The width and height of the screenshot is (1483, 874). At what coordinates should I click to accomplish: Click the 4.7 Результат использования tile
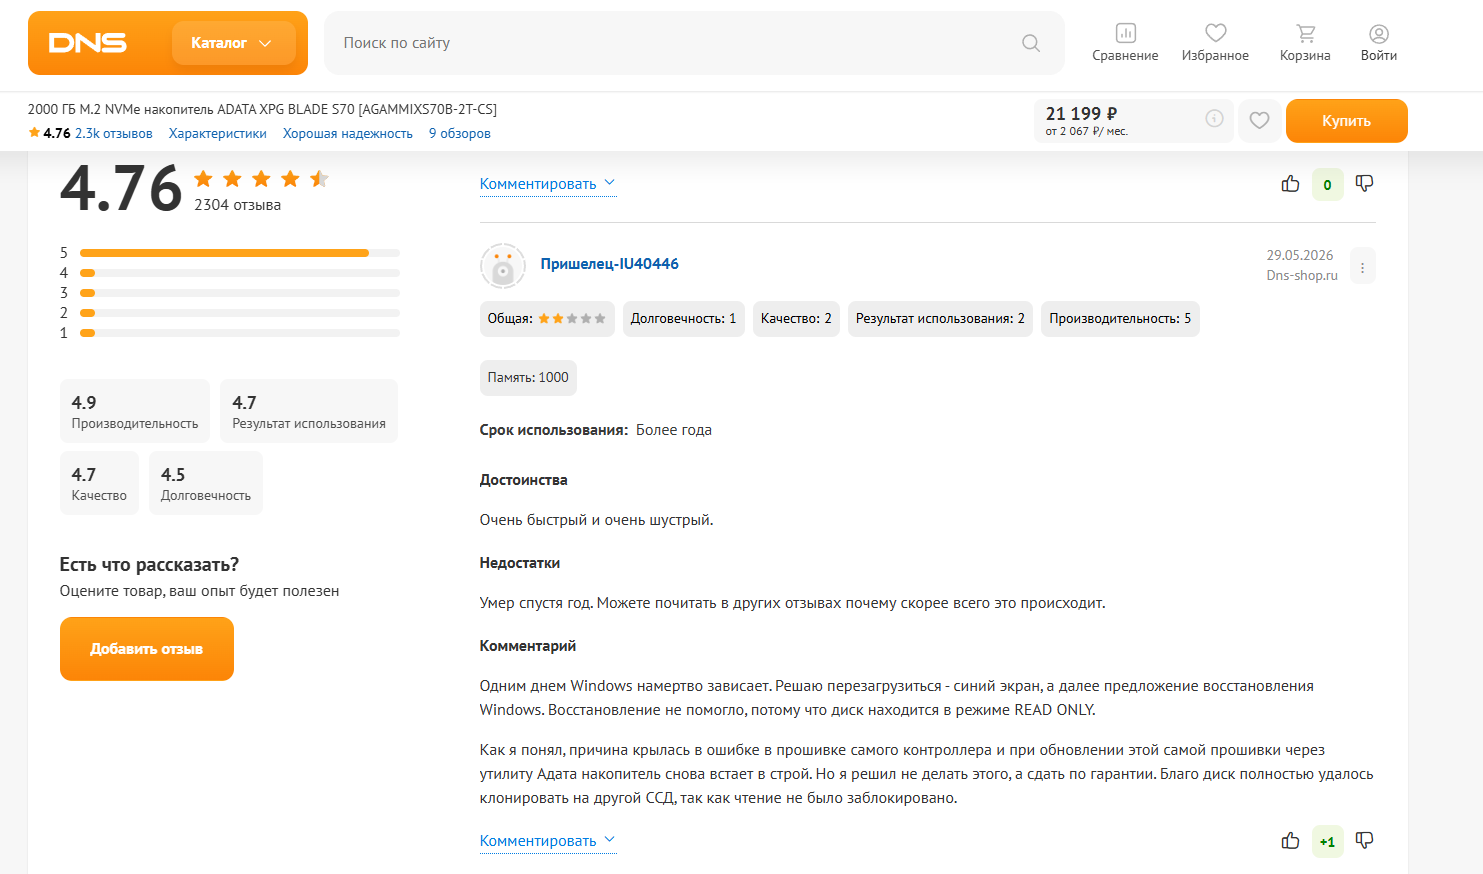(x=309, y=411)
